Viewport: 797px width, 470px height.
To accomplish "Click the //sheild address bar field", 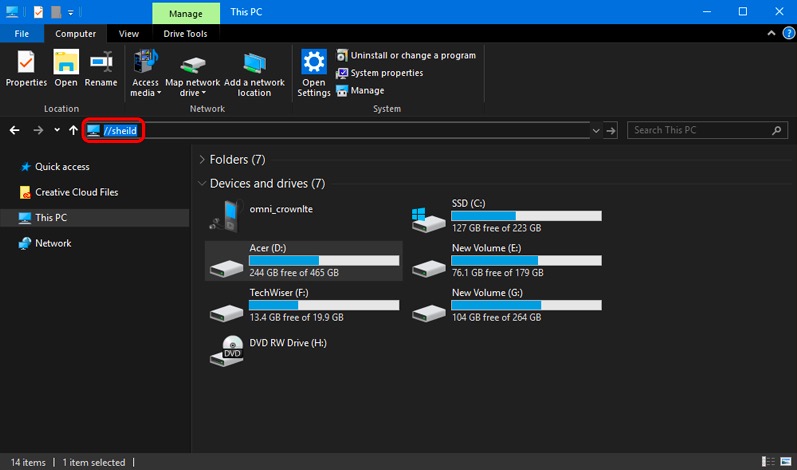I will tap(338, 131).
